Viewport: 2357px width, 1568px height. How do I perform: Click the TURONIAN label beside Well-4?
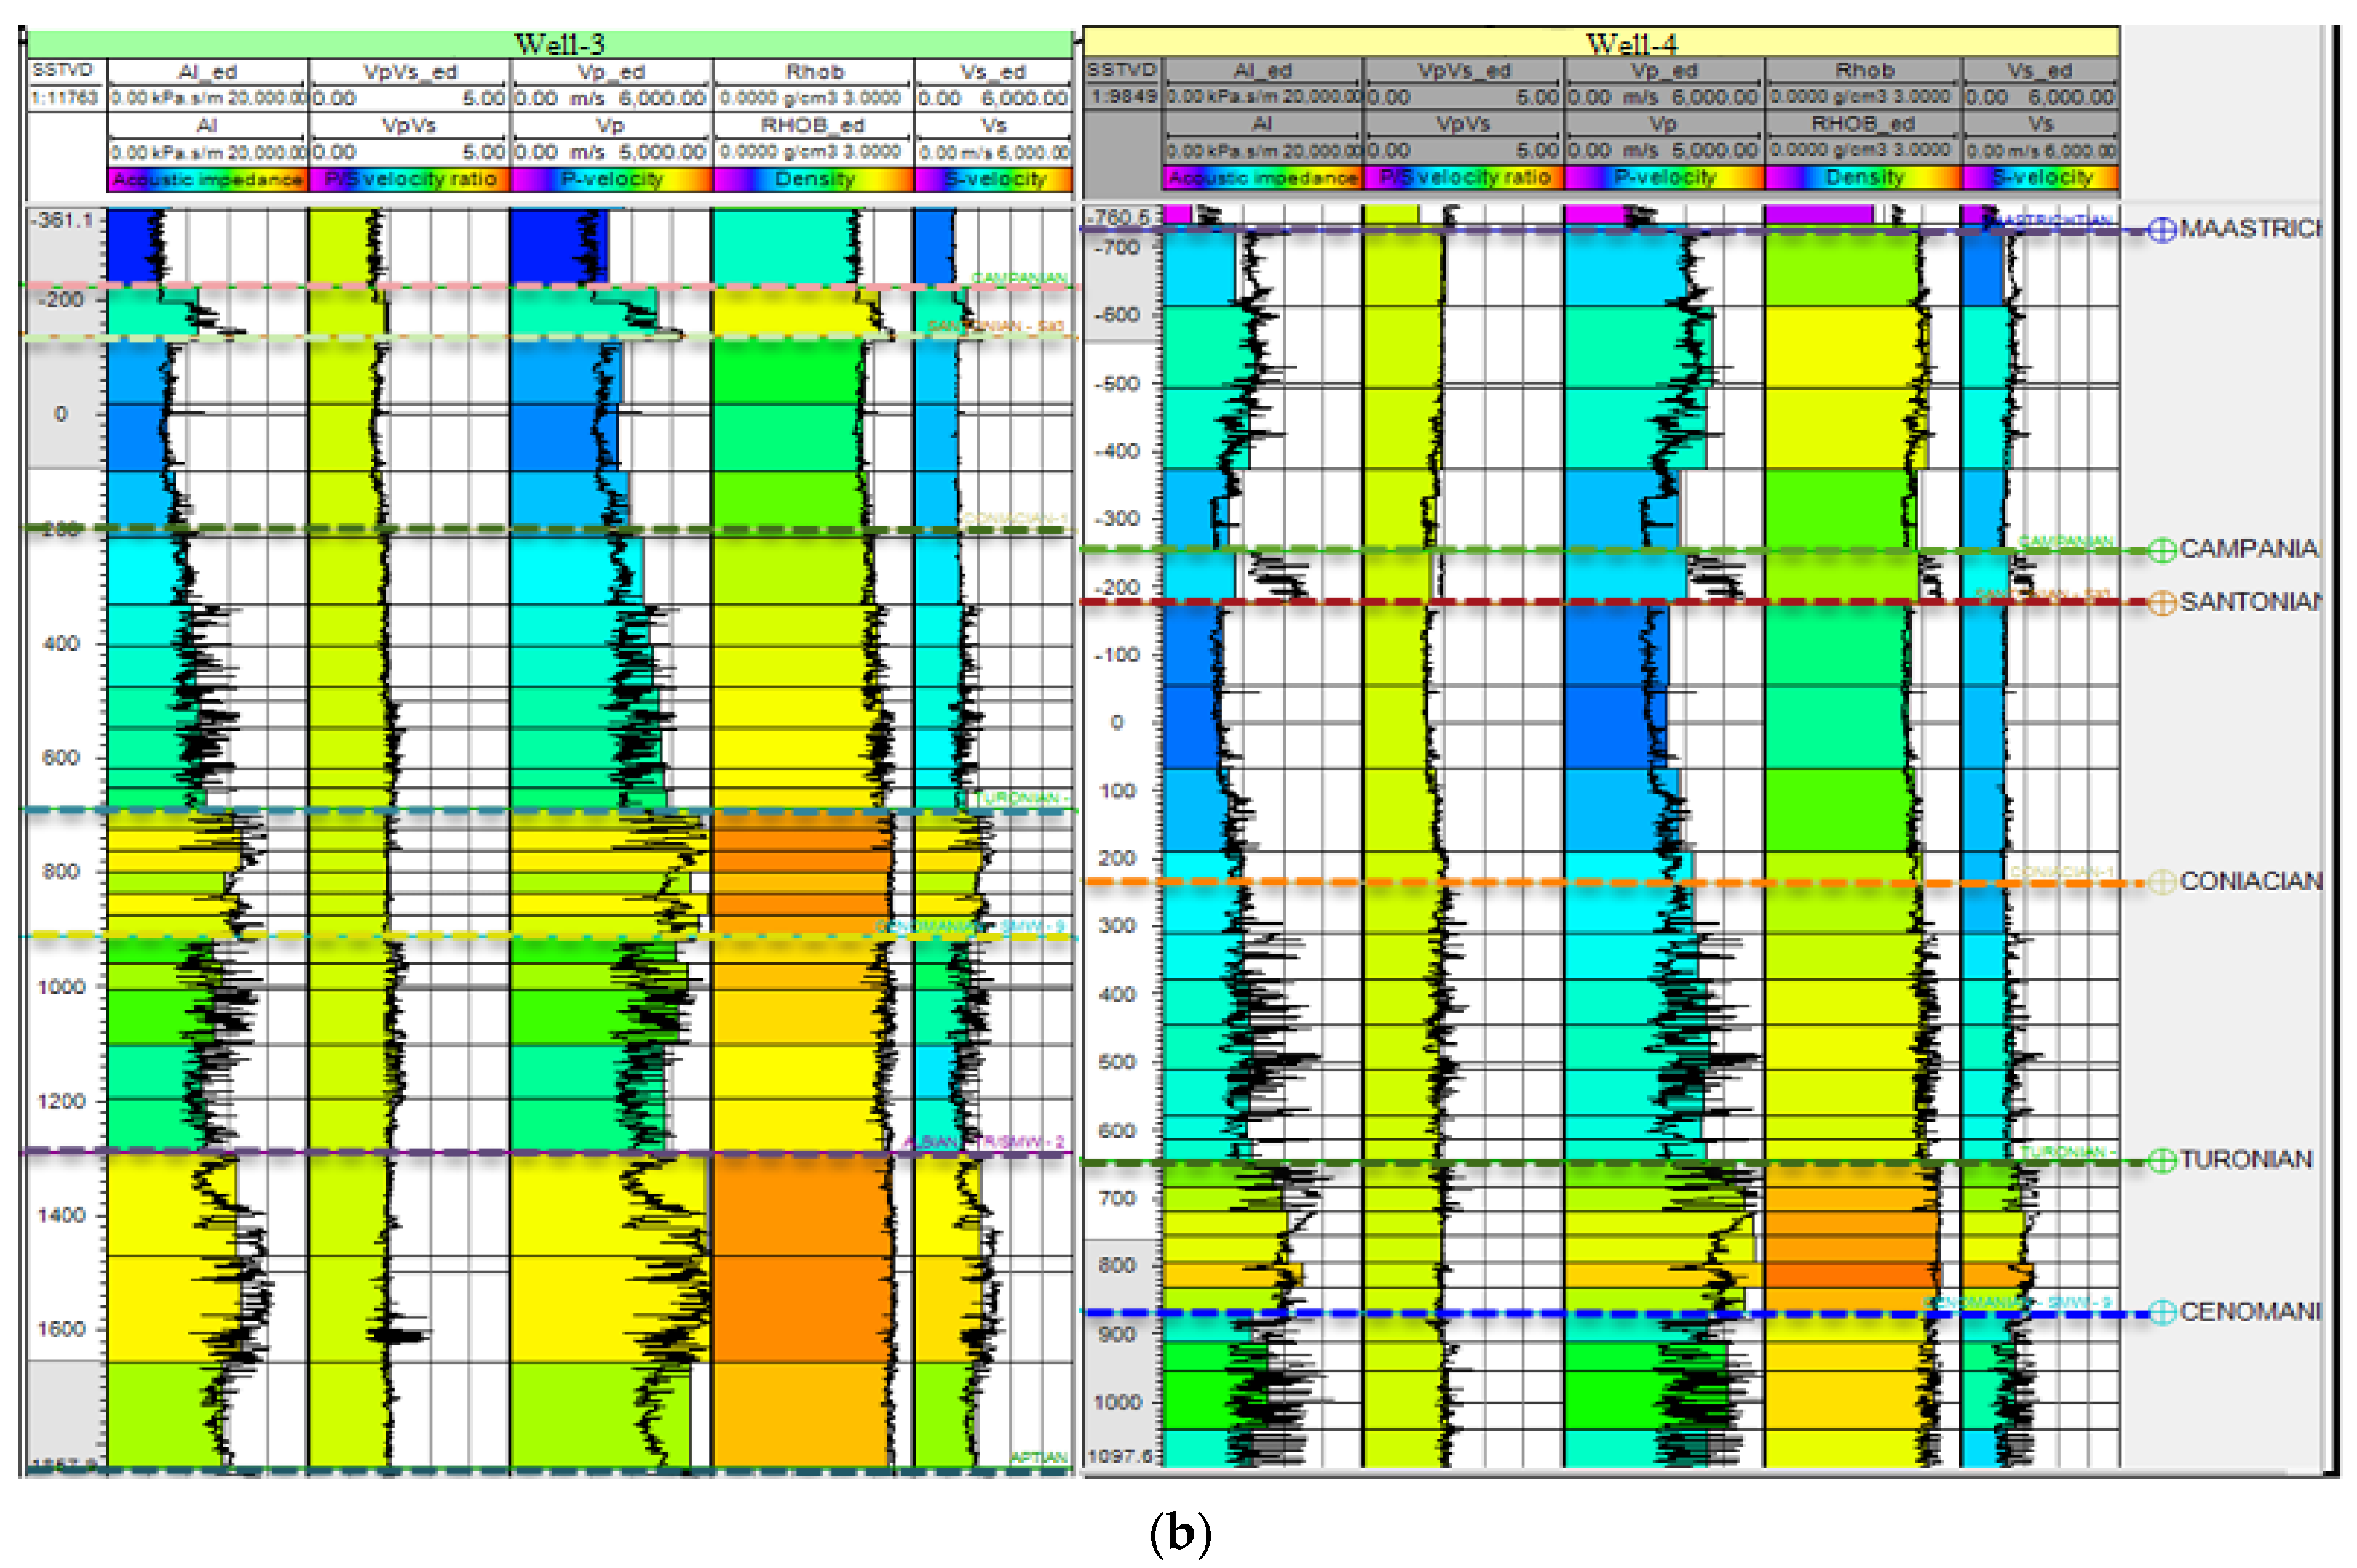[x=2246, y=1160]
